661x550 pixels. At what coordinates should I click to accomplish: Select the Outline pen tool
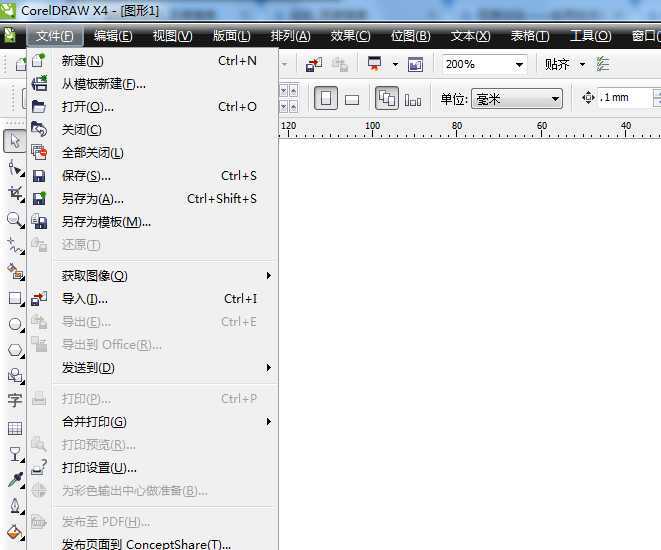point(15,506)
